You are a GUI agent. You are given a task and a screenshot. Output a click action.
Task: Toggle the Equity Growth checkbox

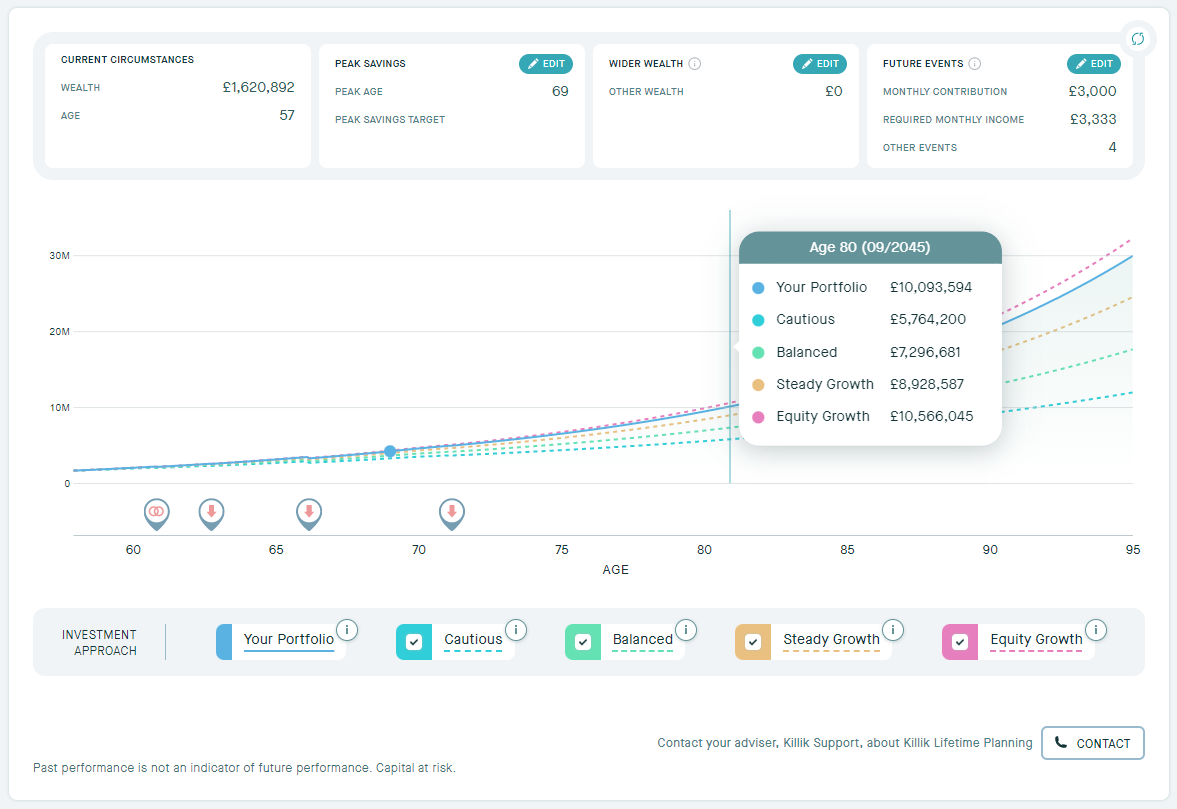tap(960, 642)
